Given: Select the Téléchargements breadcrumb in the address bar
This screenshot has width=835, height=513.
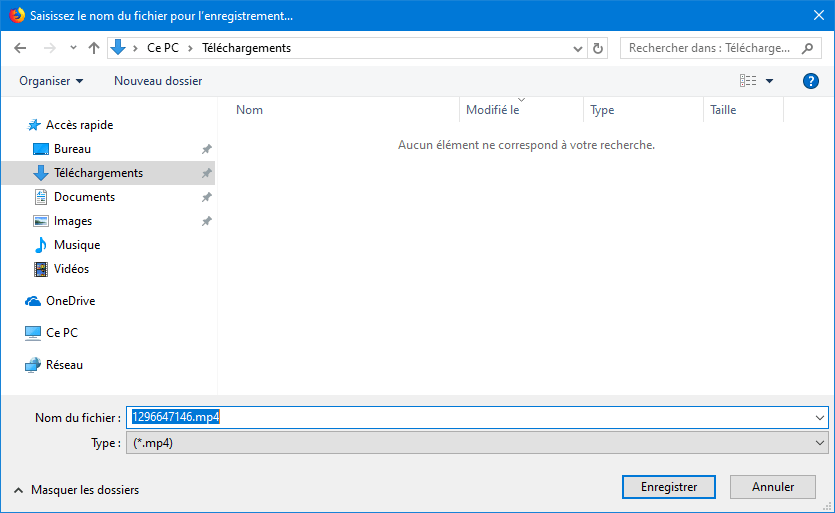Looking at the screenshot, I should click(x=247, y=48).
